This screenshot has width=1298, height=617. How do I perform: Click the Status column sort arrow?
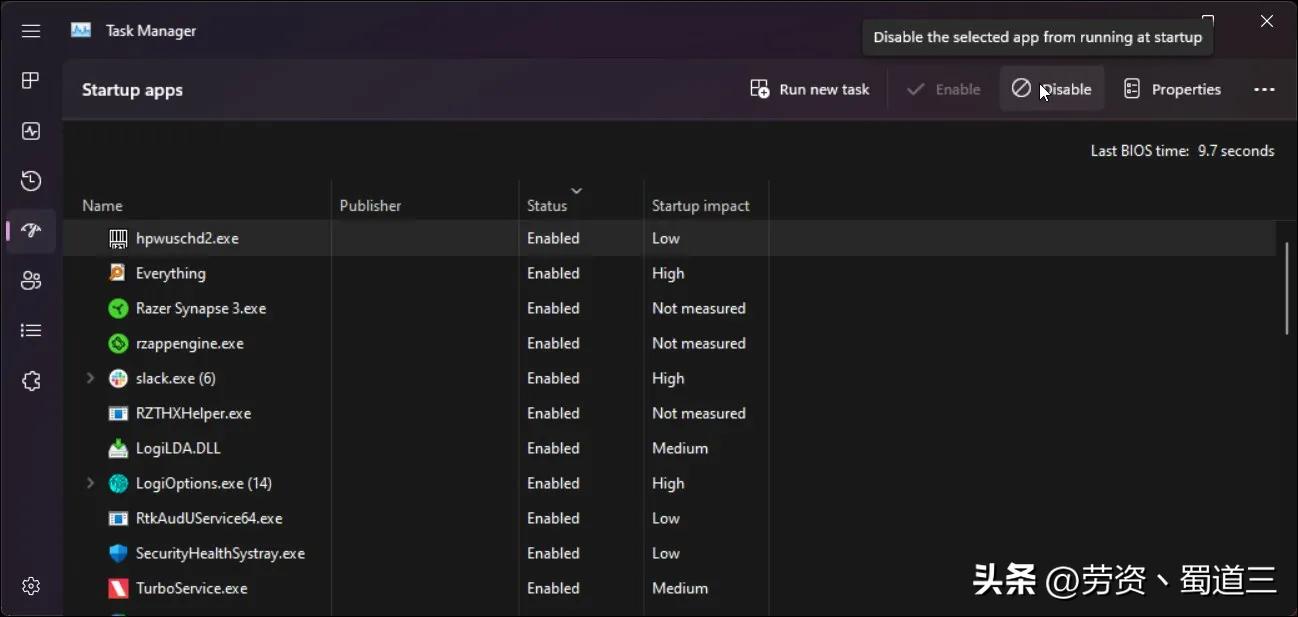point(576,190)
